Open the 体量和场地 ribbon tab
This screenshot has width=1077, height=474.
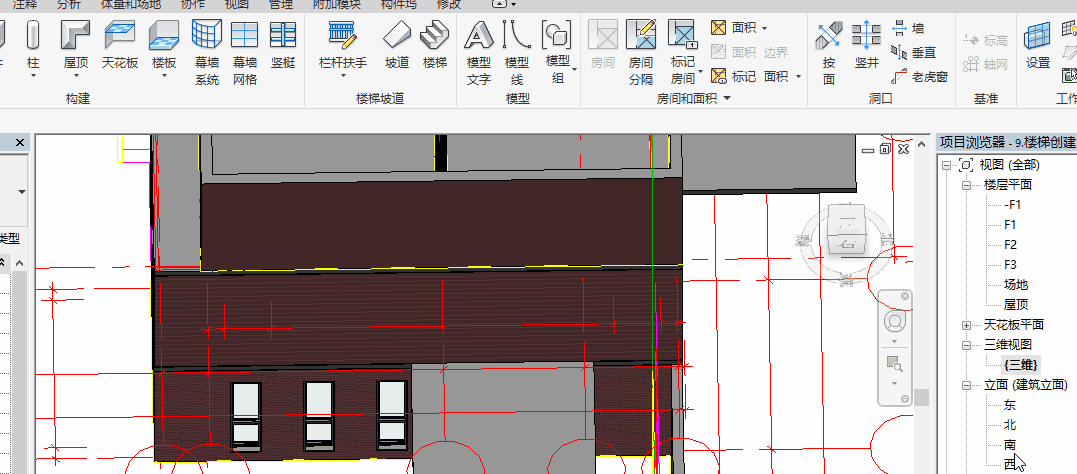point(131,5)
